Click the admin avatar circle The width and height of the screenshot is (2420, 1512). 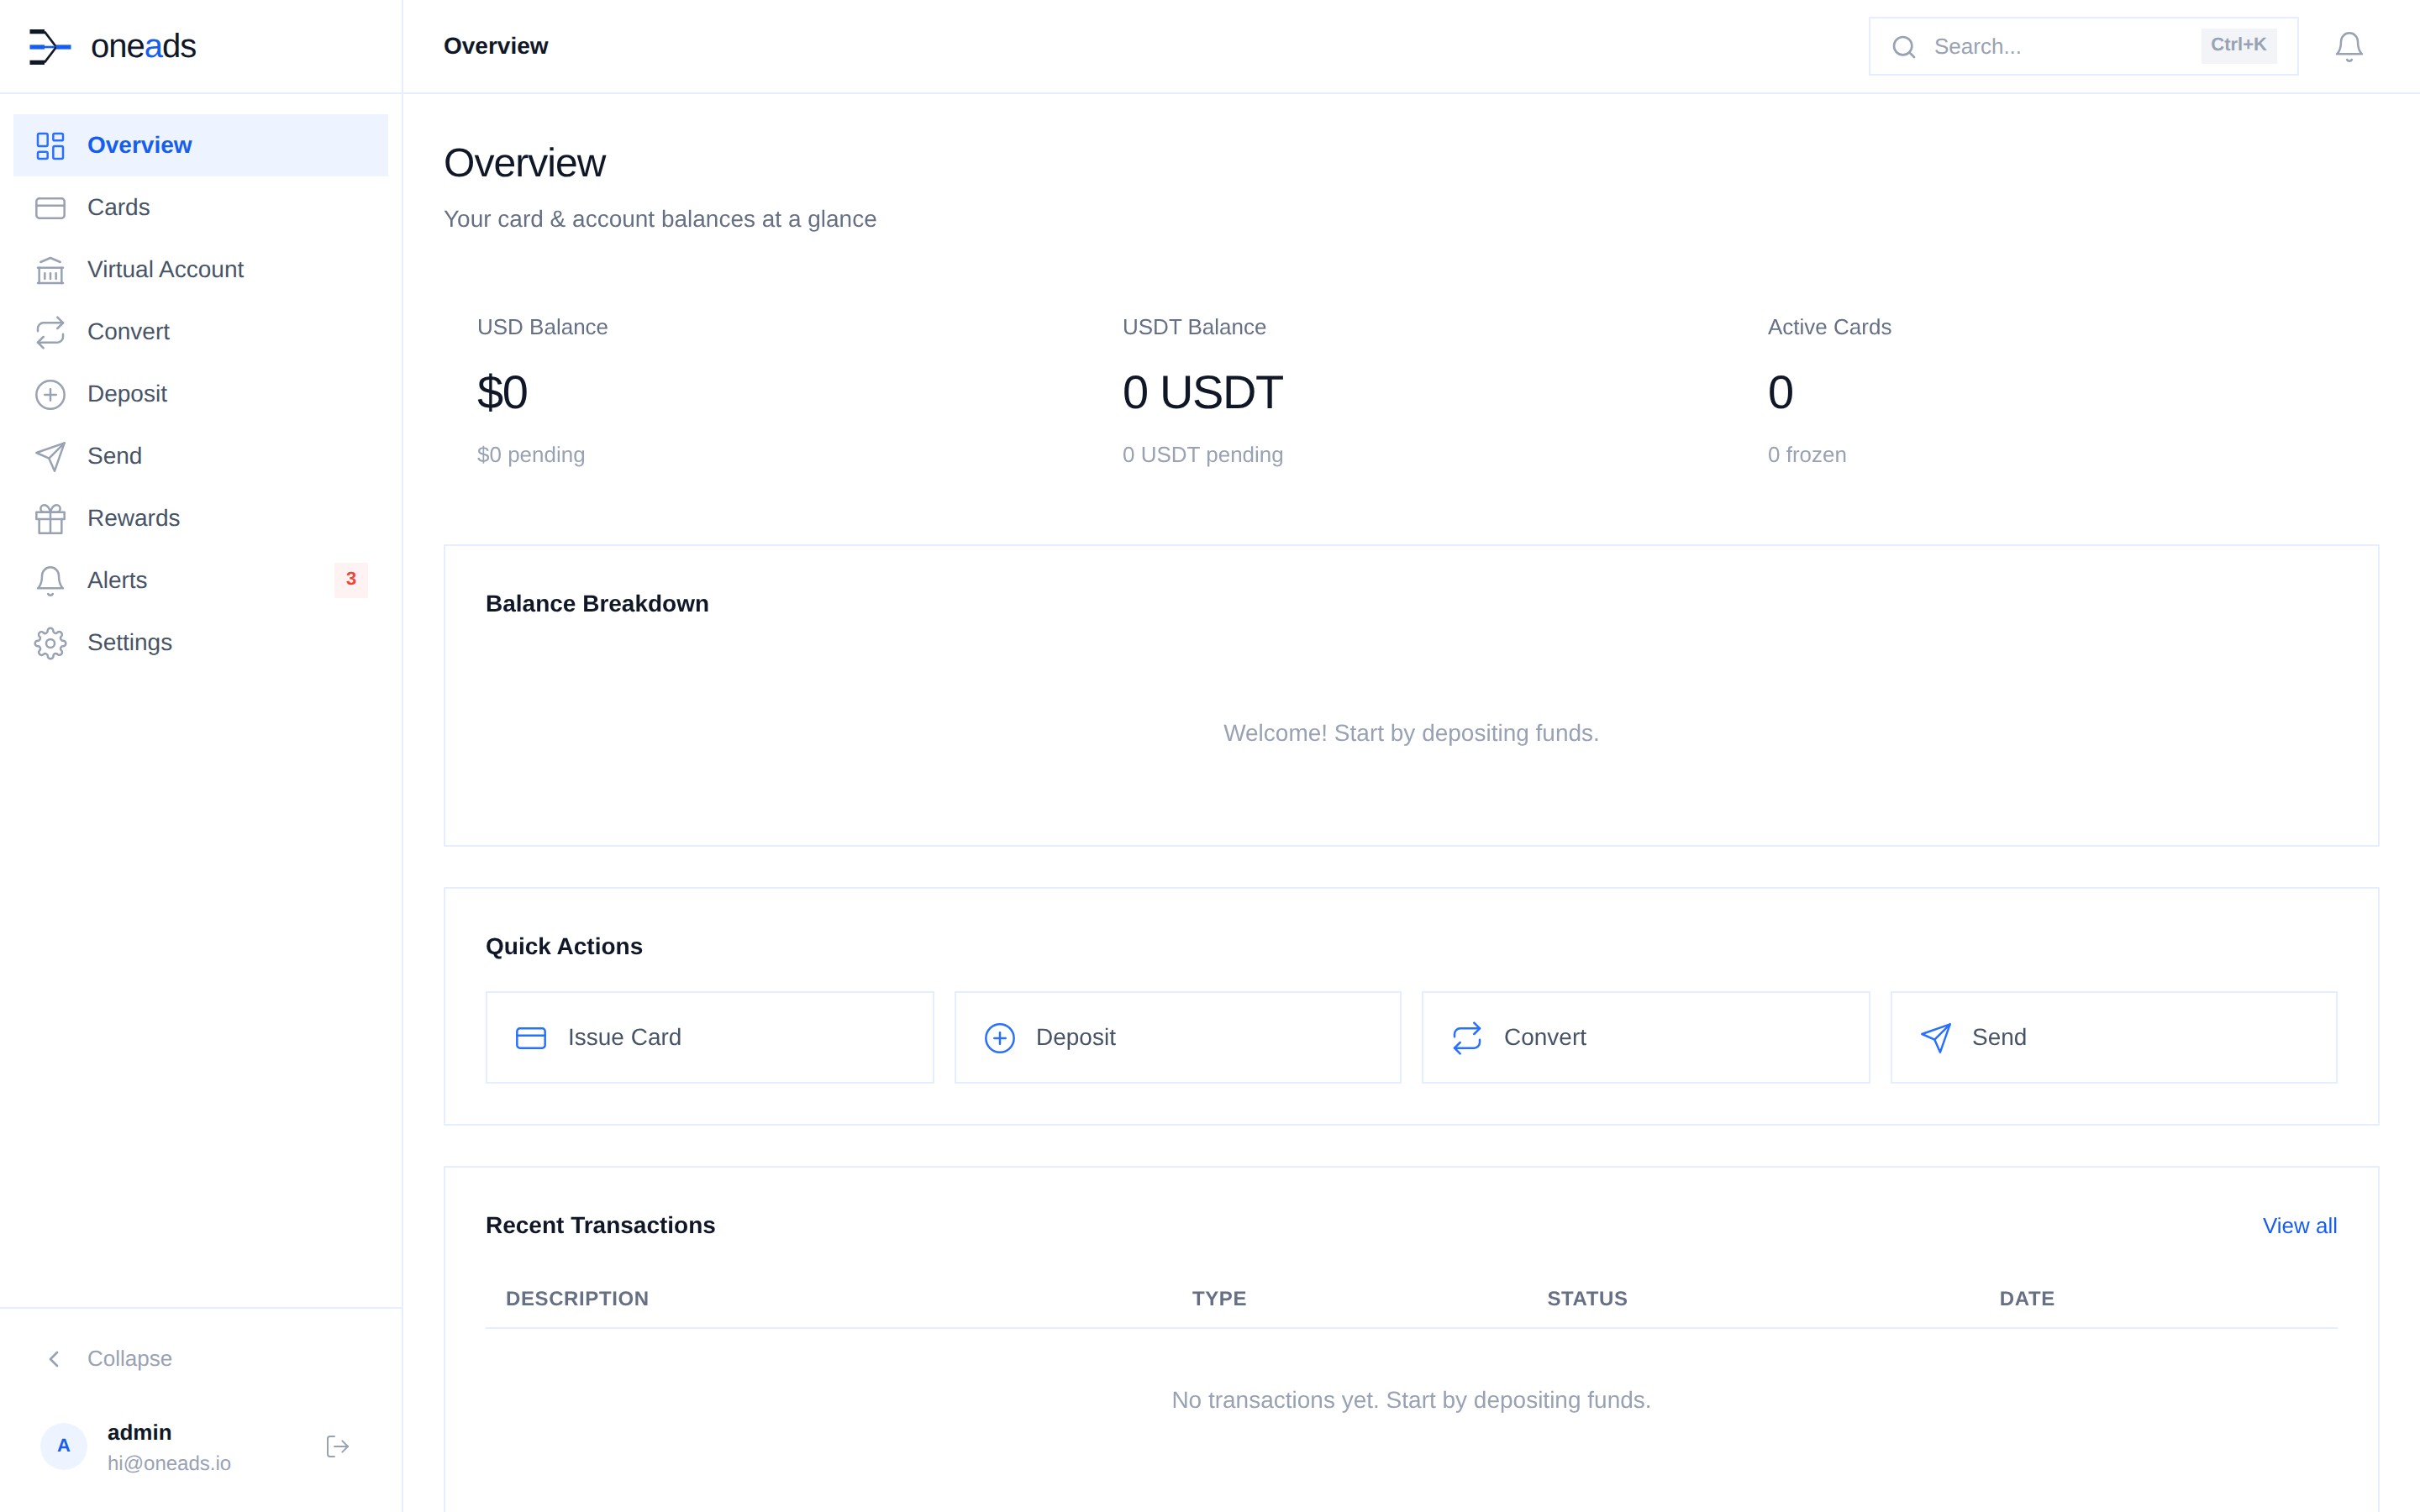click(x=63, y=1446)
